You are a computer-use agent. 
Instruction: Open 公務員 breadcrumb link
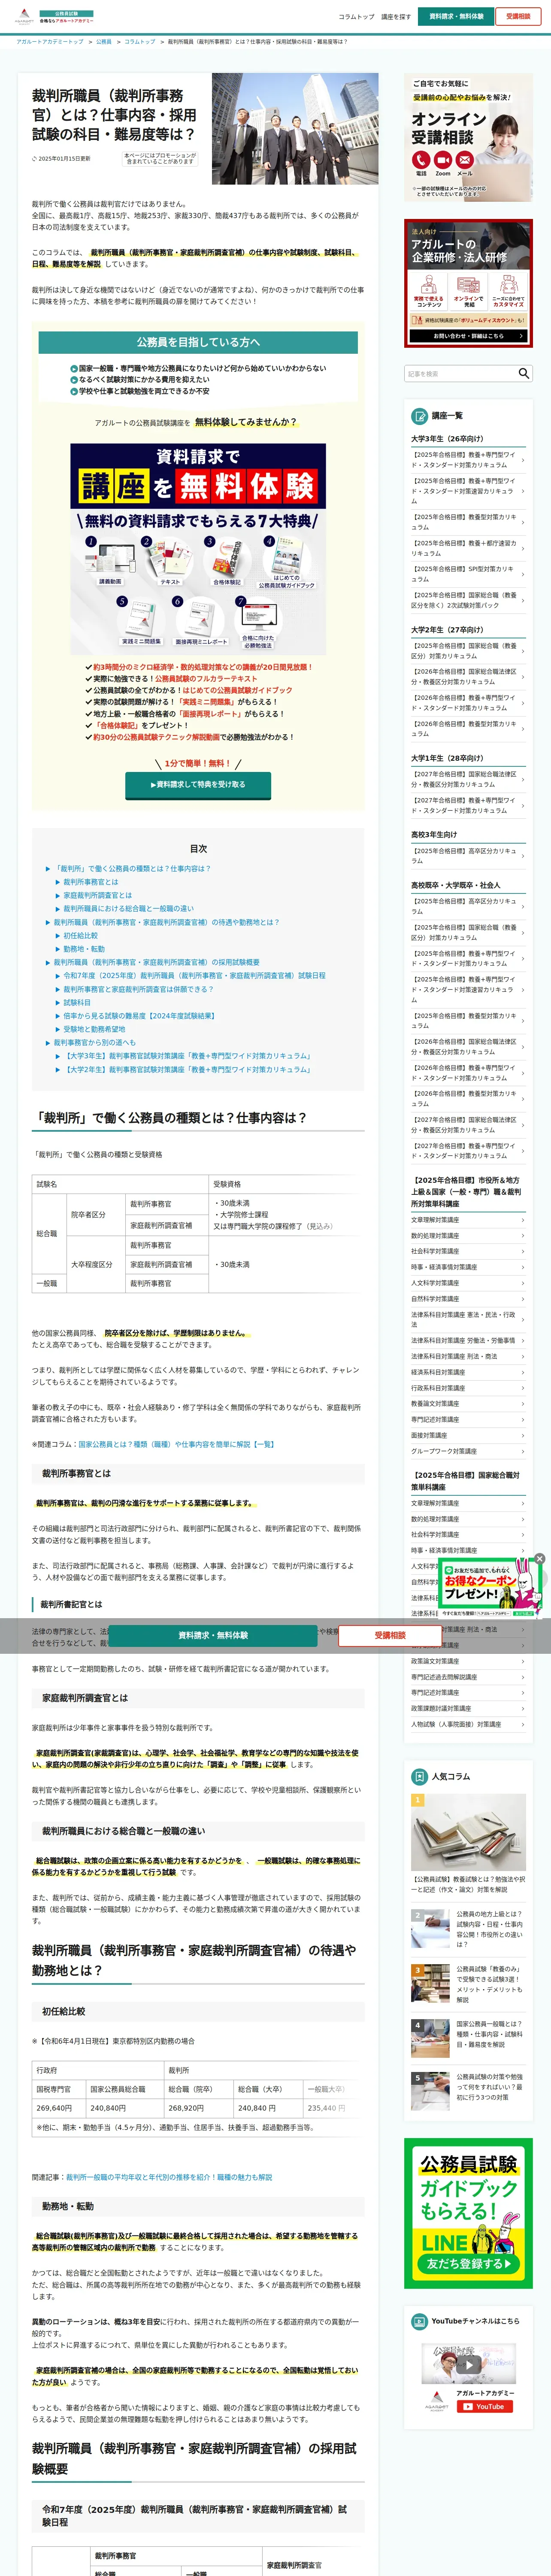(104, 42)
